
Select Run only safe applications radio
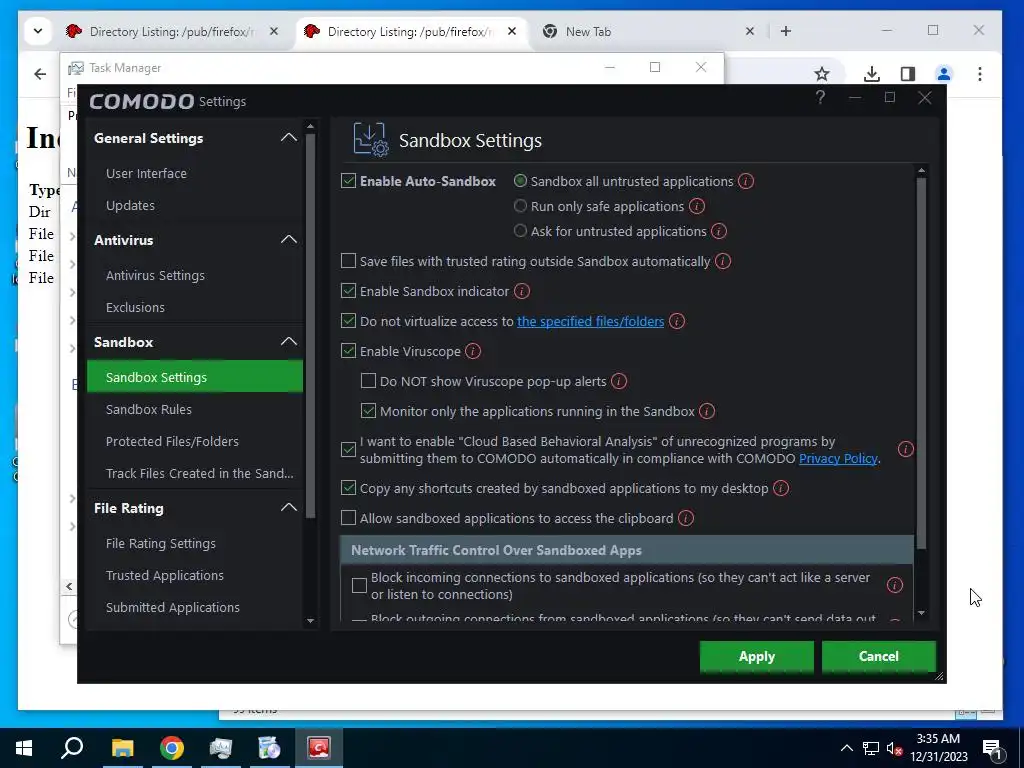[520, 206]
